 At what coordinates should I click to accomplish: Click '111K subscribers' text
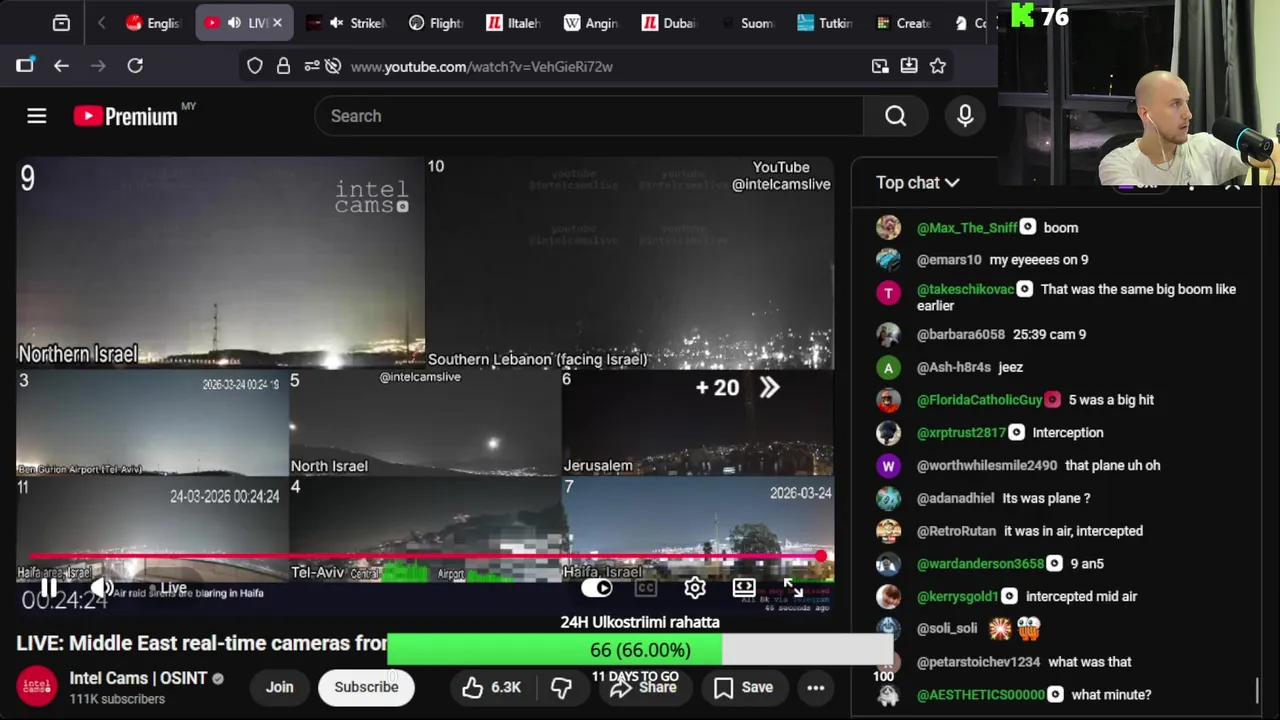click(117, 699)
